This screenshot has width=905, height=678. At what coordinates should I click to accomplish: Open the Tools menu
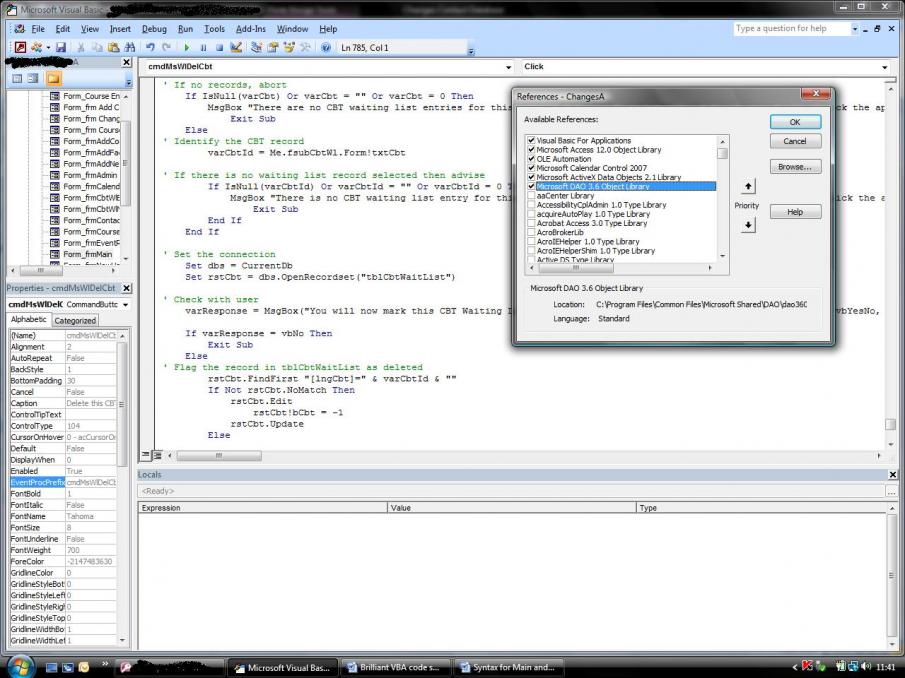[214, 29]
